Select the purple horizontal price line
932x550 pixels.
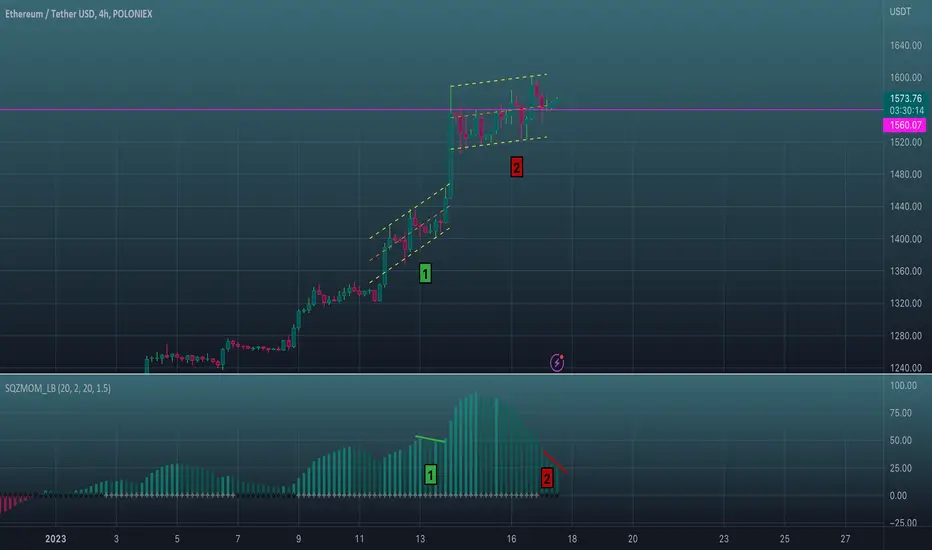coord(441,109)
